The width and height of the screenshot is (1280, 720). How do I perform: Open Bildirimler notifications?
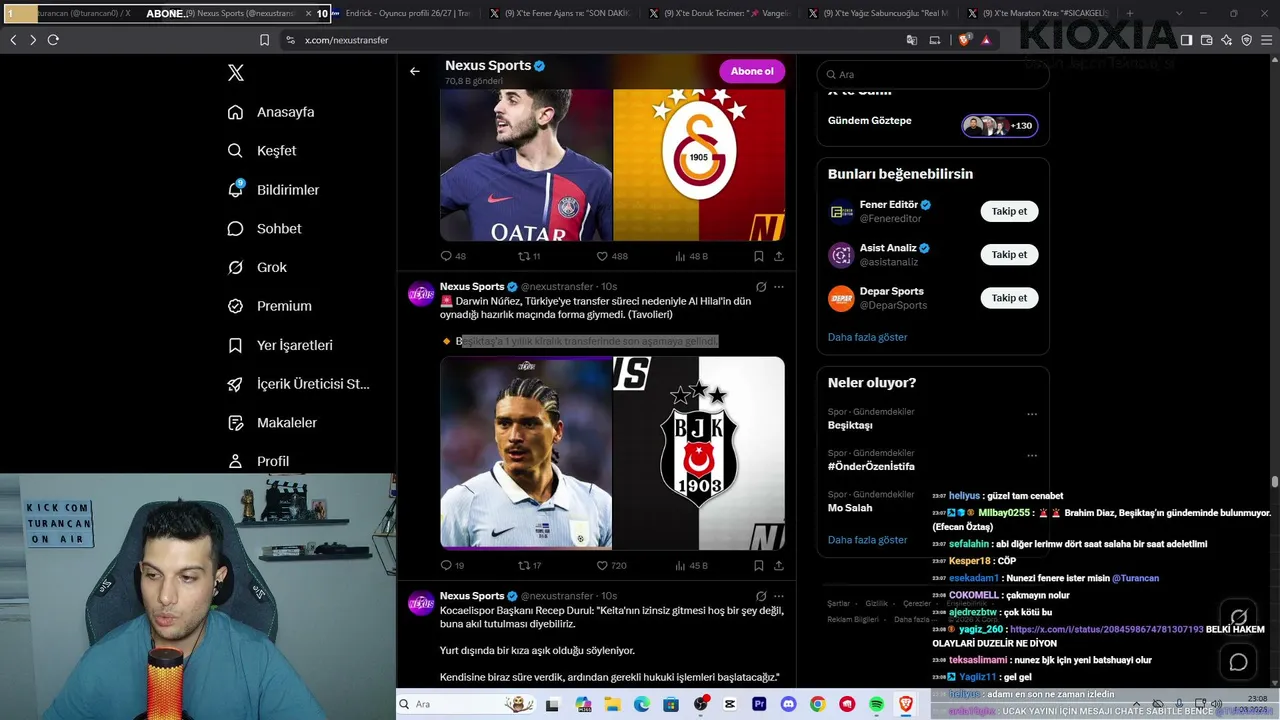(273, 190)
